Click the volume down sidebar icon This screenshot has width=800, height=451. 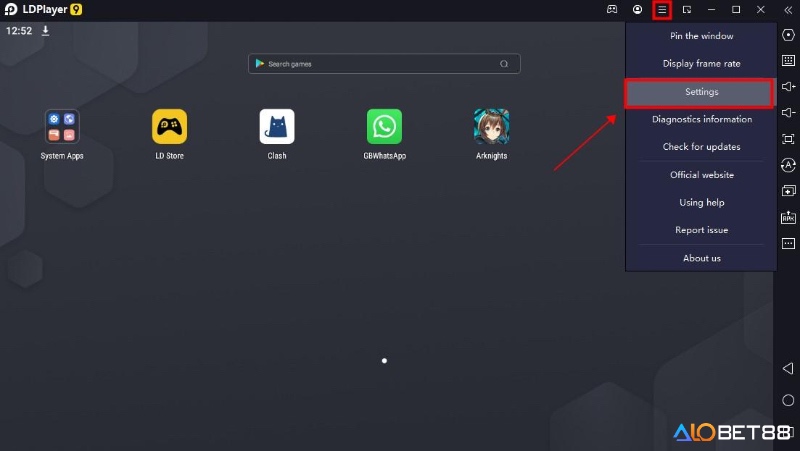coord(788,112)
